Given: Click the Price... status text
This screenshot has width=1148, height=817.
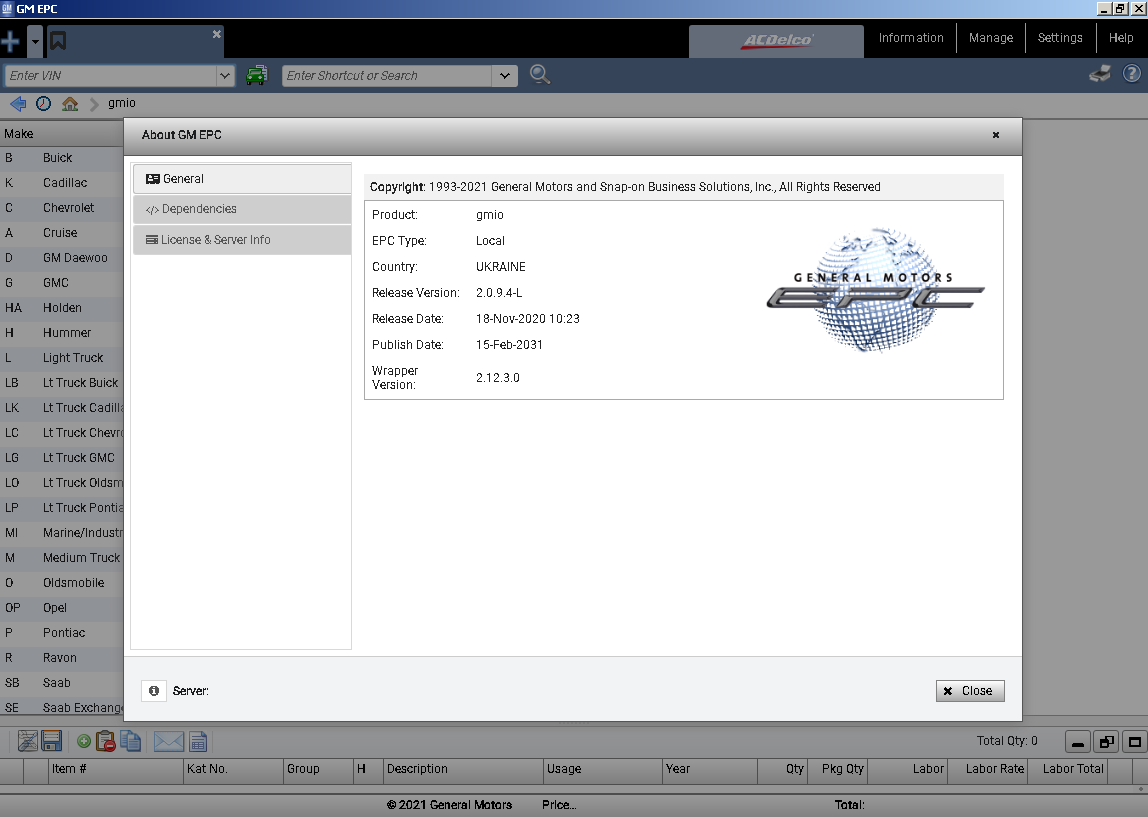Looking at the screenshot, I should coord(559,805).
